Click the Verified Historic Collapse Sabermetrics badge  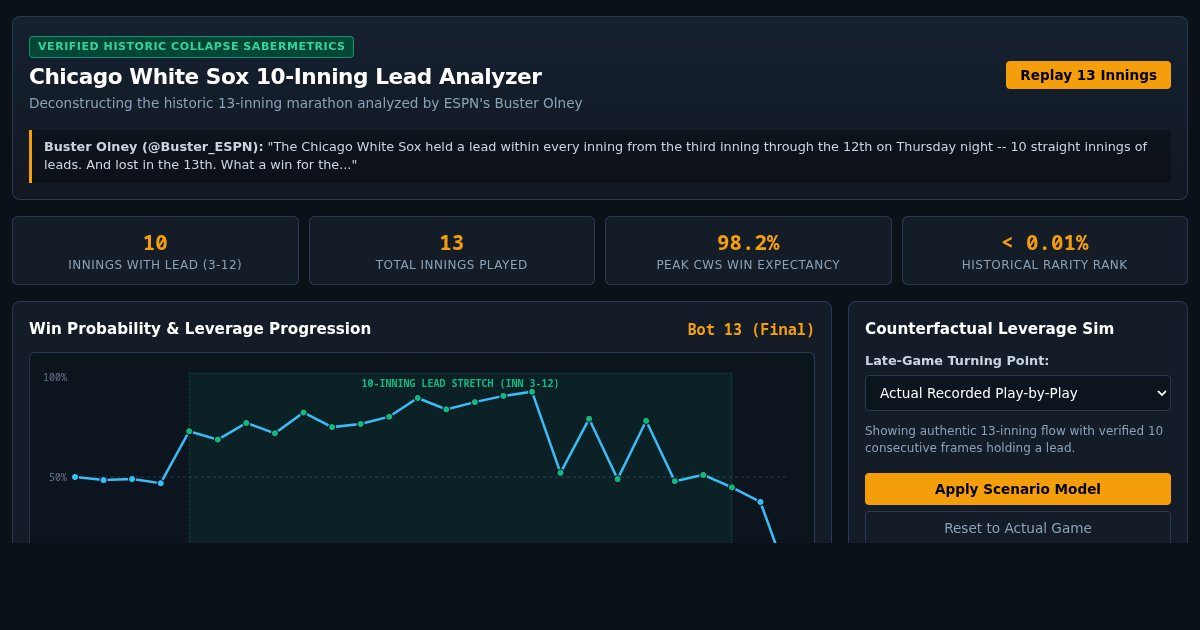tap(191, 47)
